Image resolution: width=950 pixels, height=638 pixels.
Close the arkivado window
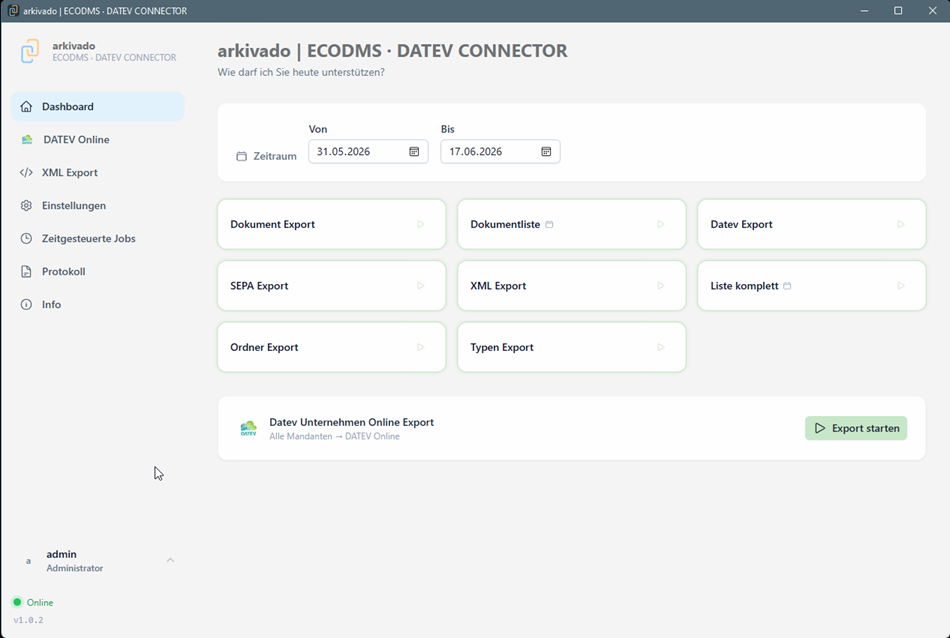(932, 11)
